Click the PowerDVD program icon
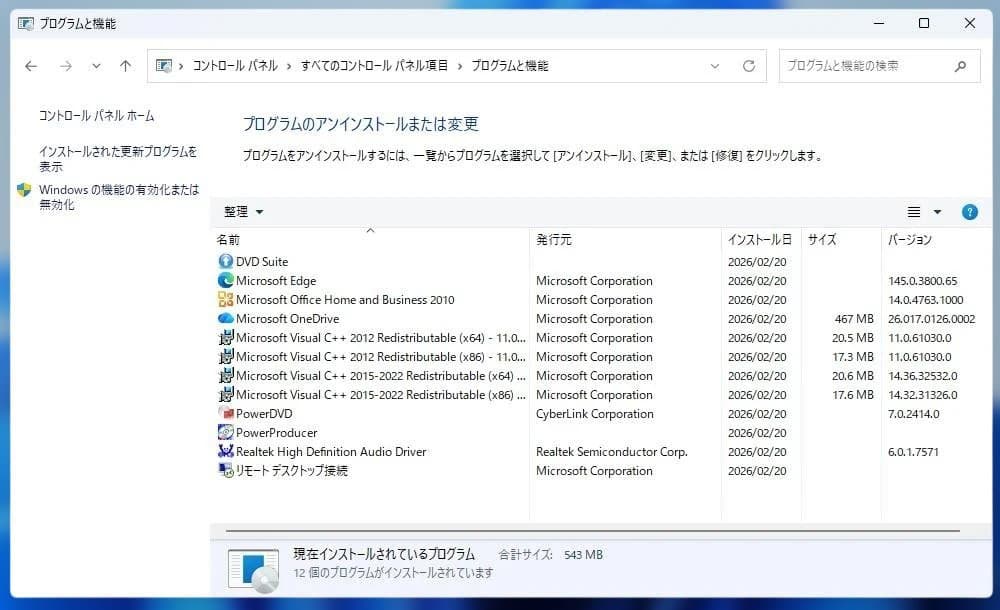The width and height of the screenshot is (1000, 610). [x=226, y=413]
